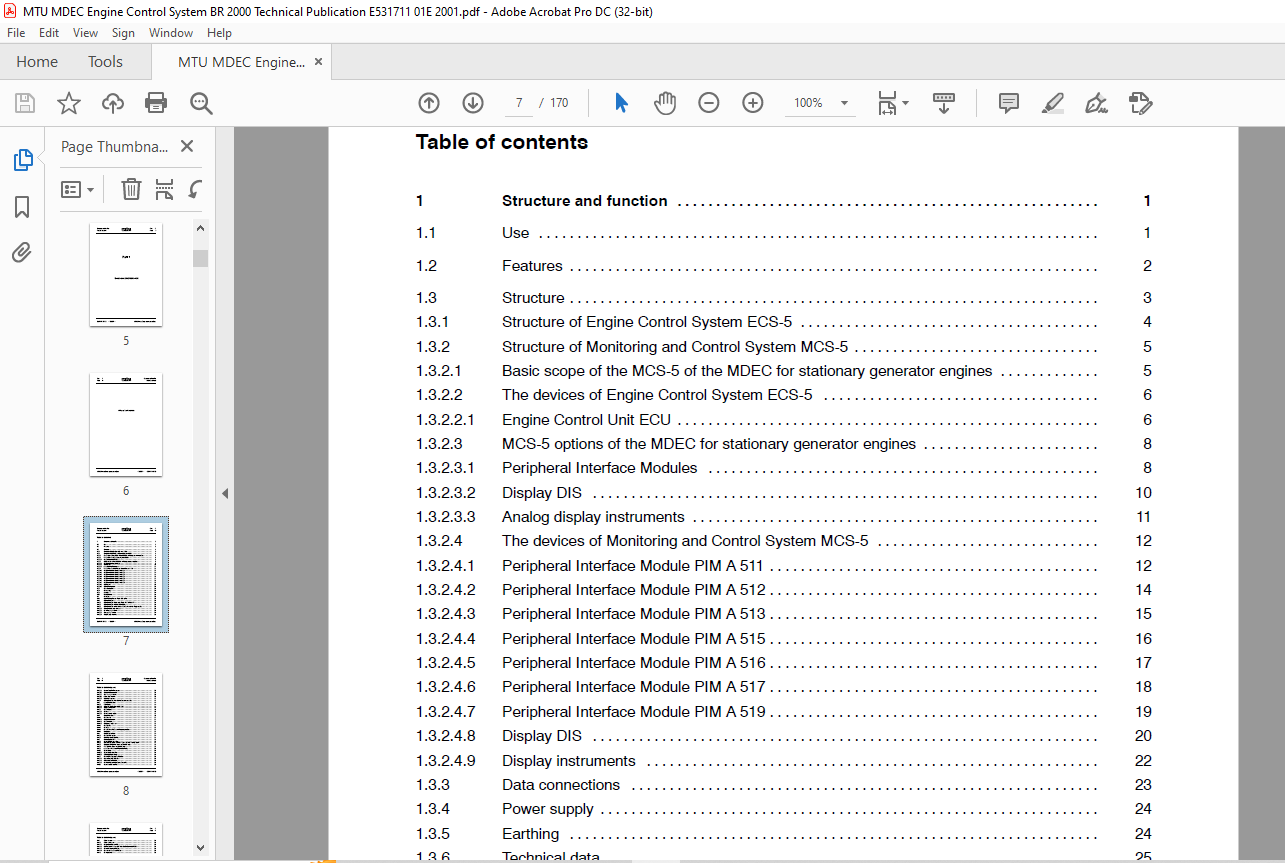Open the View menu
Viewport: 1285px width, 863px height.
point(85,33)
